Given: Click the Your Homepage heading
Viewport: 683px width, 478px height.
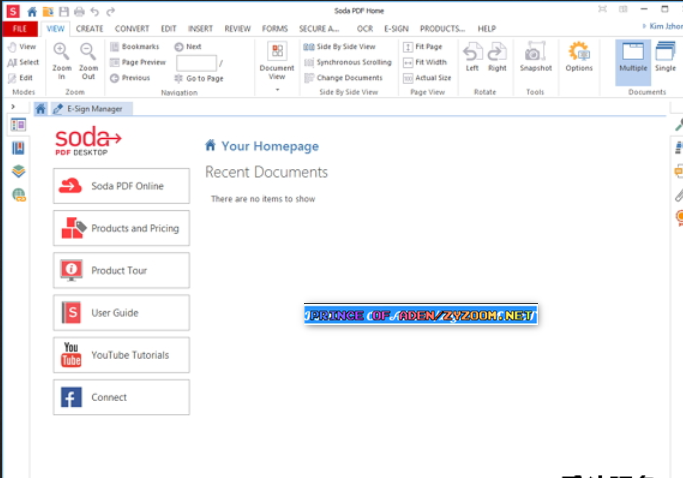Looking at the screenshot, I should click(x=270, y=146).
